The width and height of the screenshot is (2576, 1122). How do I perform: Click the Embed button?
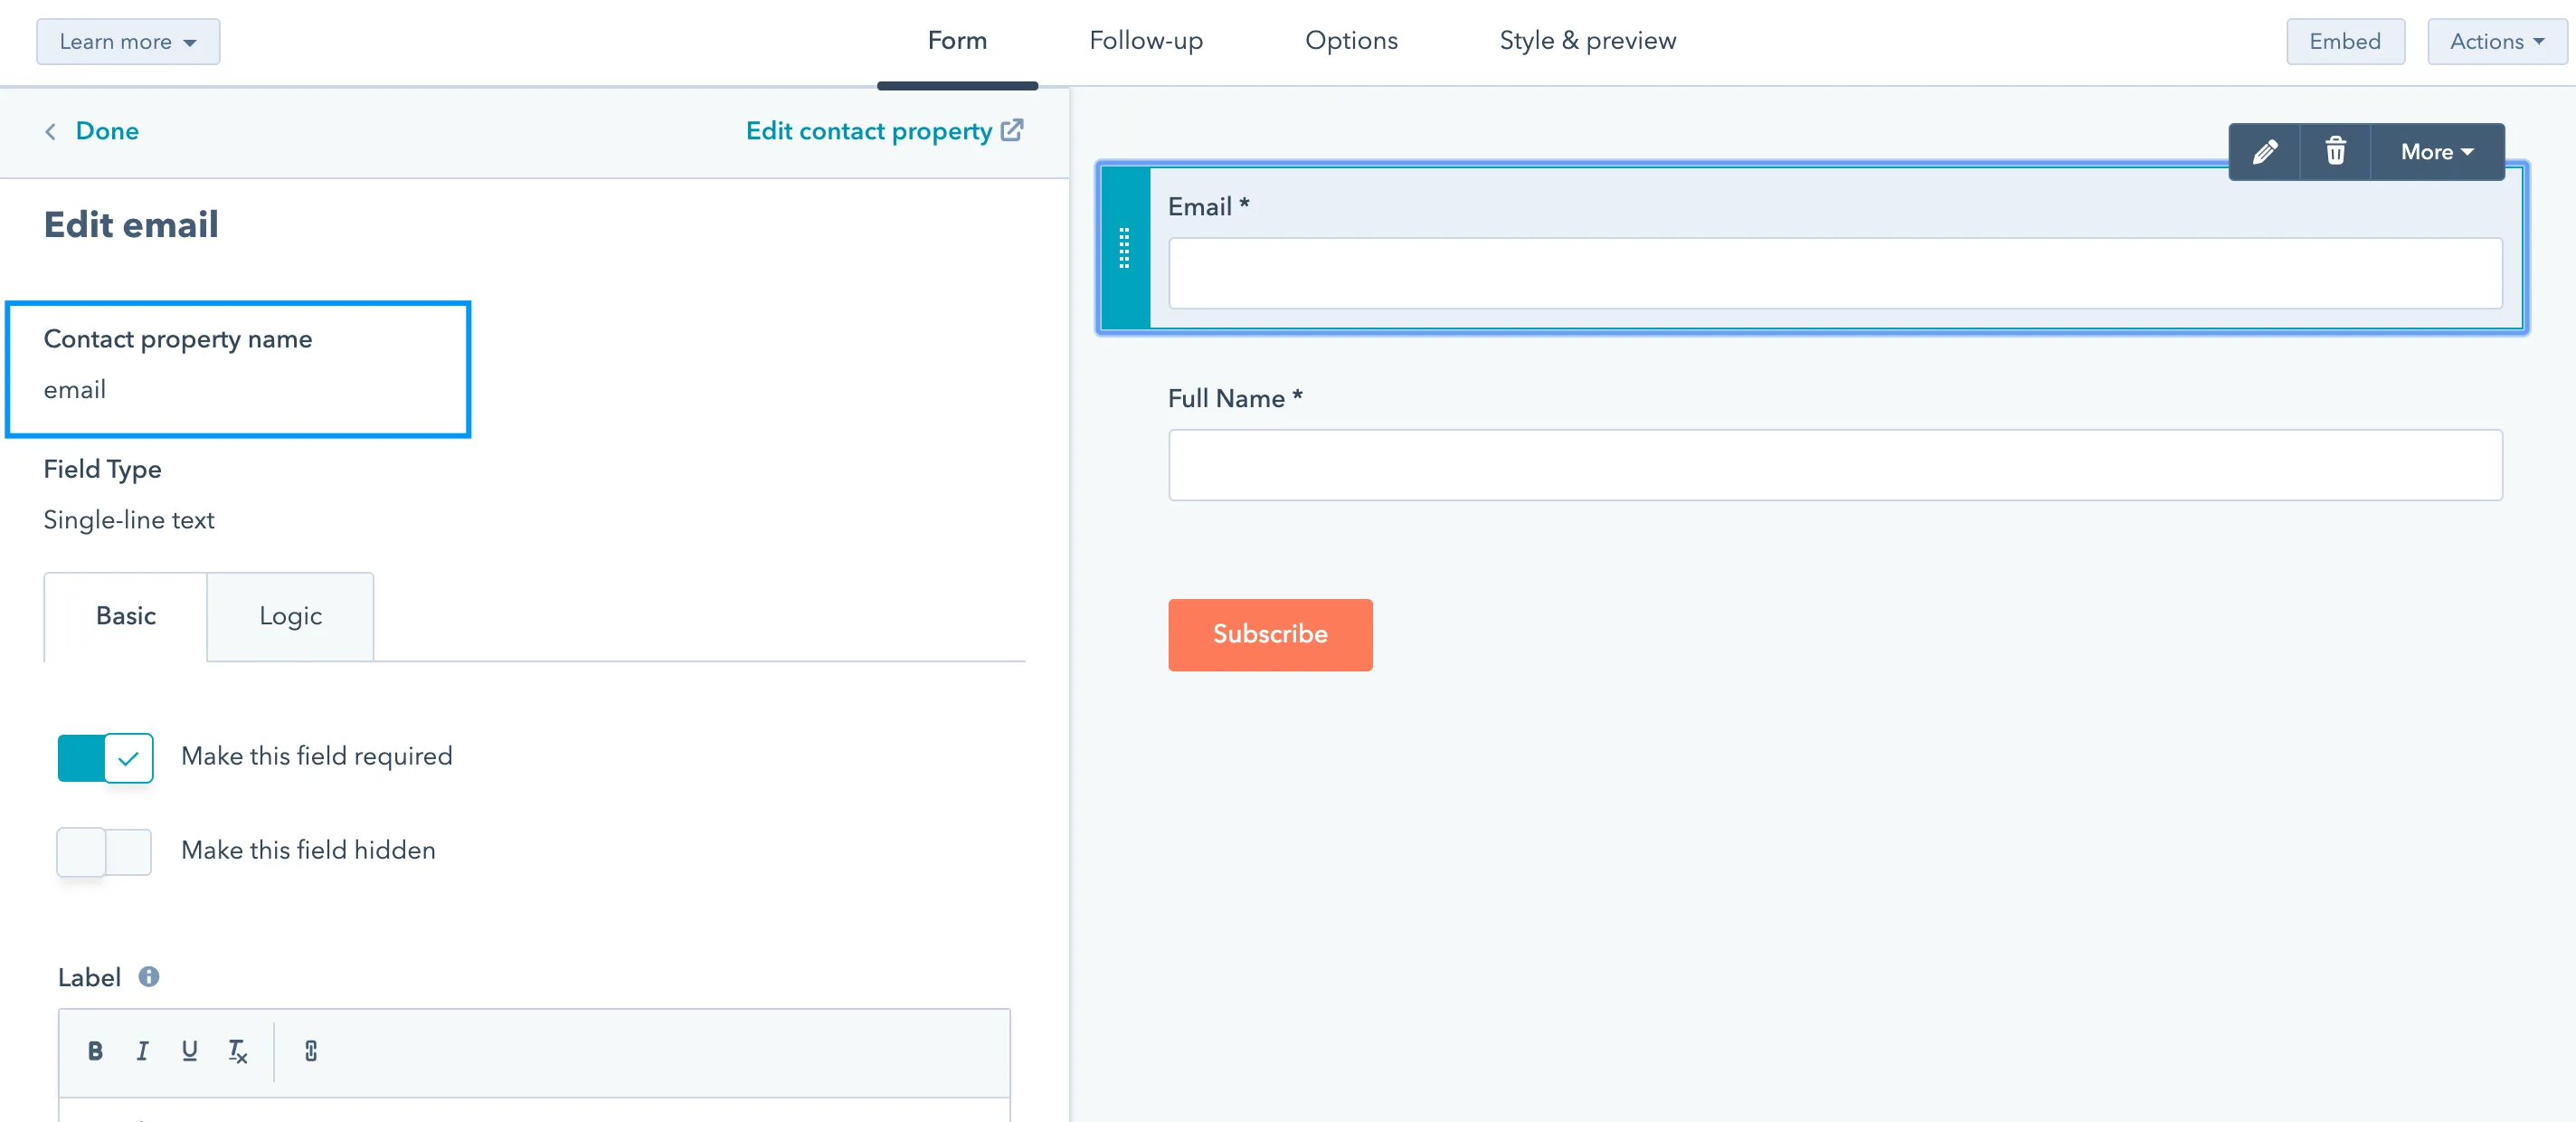pyautogui.click(x=2345, y=42)
